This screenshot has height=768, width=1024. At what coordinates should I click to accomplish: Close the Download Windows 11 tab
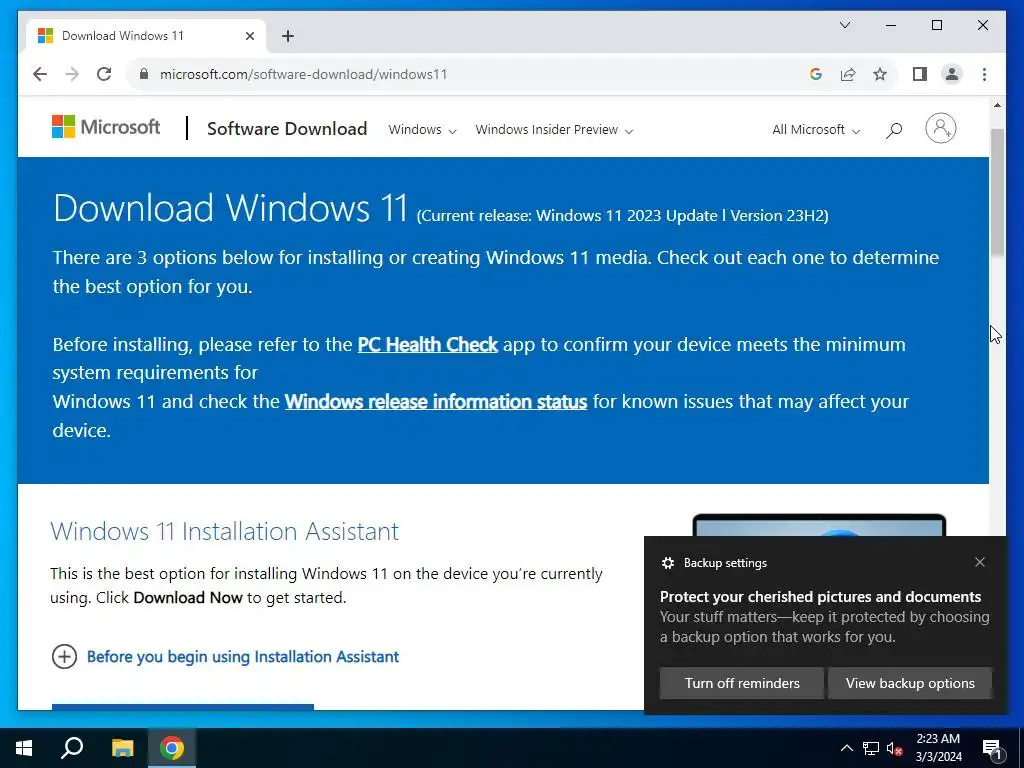click(x=249, y=36)
